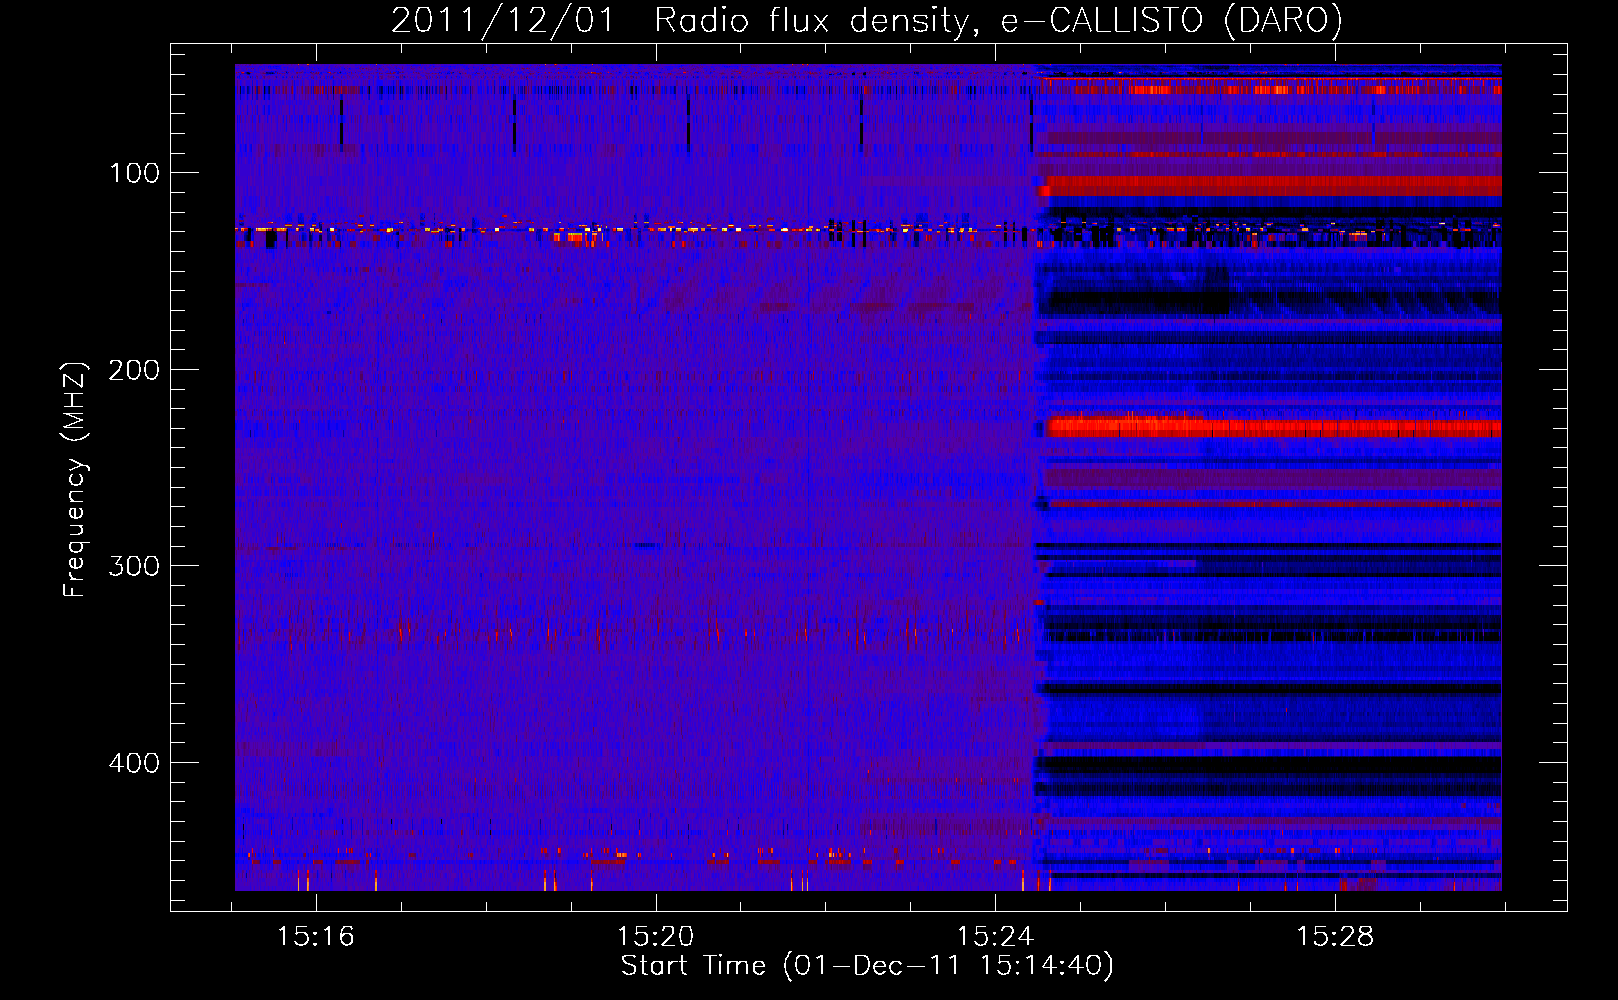
Task: Click the '15:24' time tick label
Action: (995, 937)
